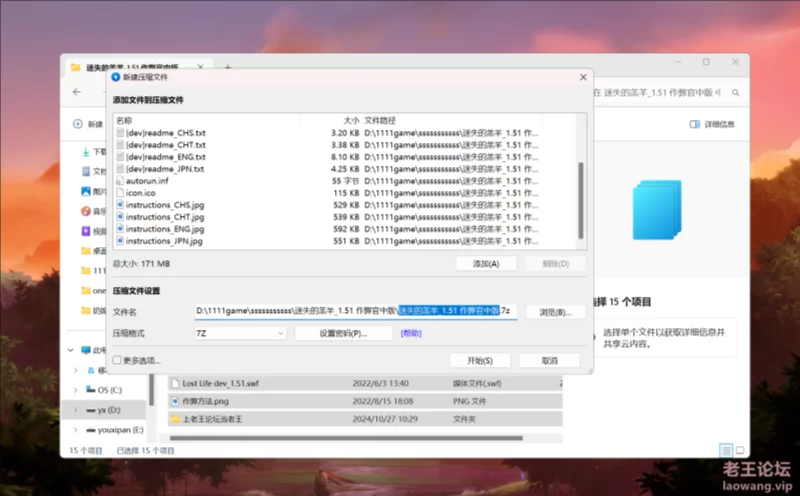Click the autorun.inf file icon

[x=121, y=181]
